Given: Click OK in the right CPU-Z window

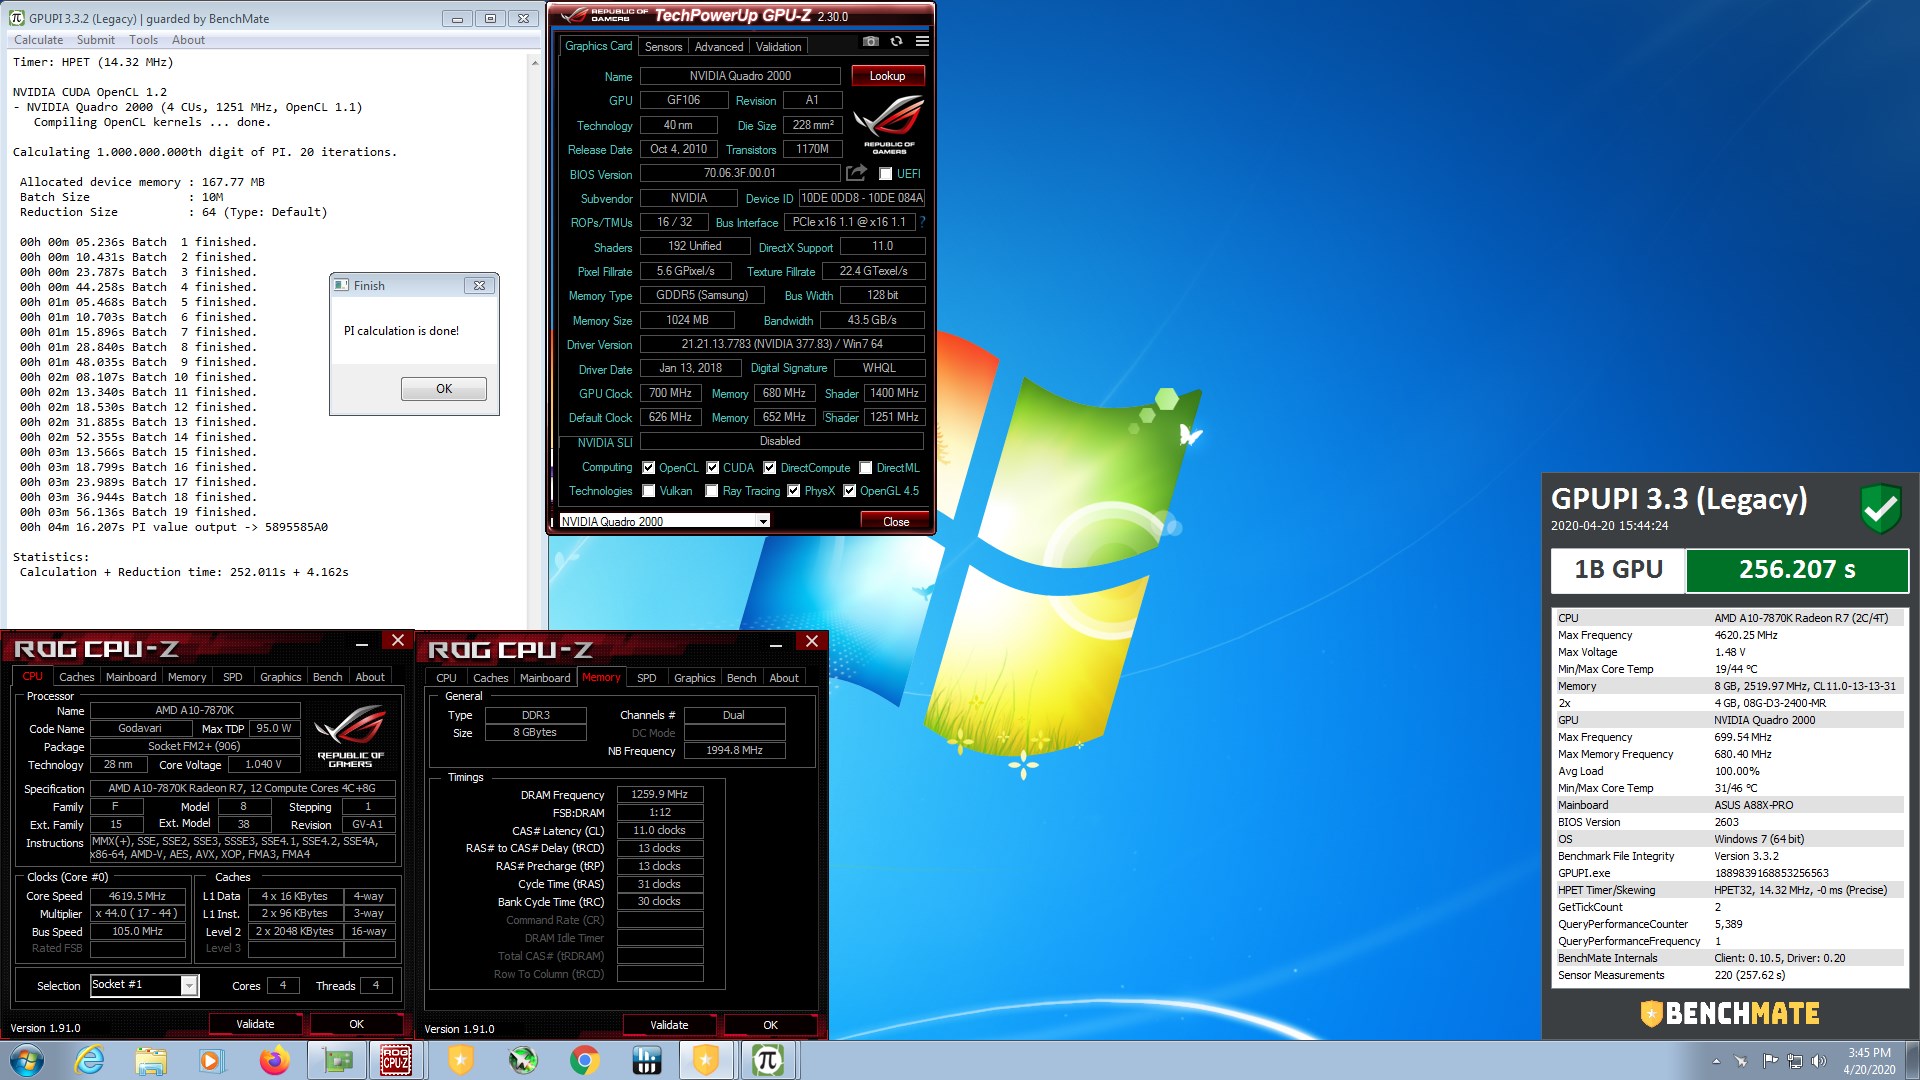Looking at the screenshot, I should coord(770,1025).
